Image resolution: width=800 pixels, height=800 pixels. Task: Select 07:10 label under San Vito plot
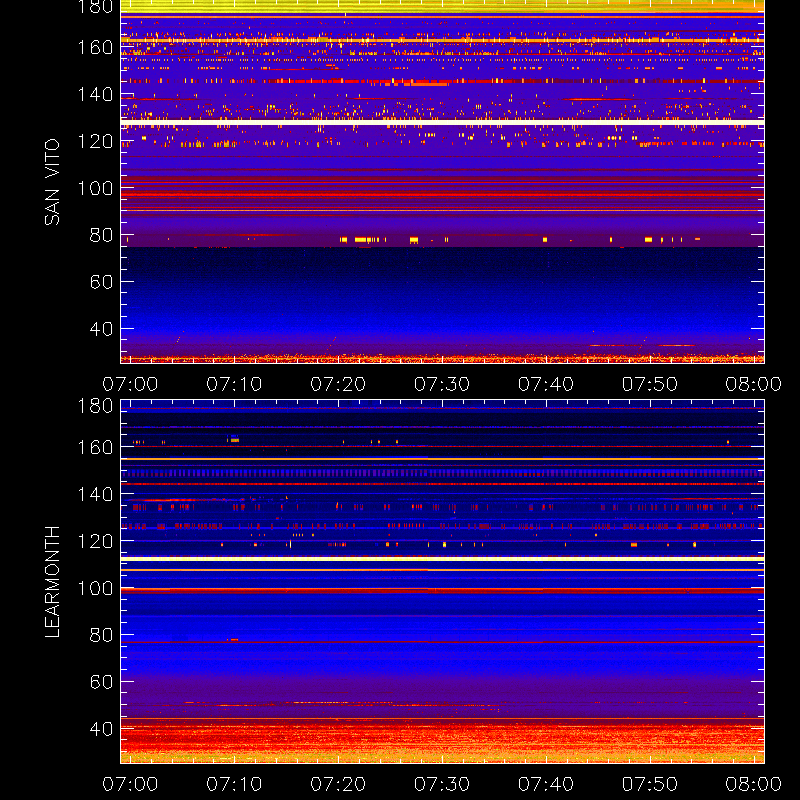[234, 384]
